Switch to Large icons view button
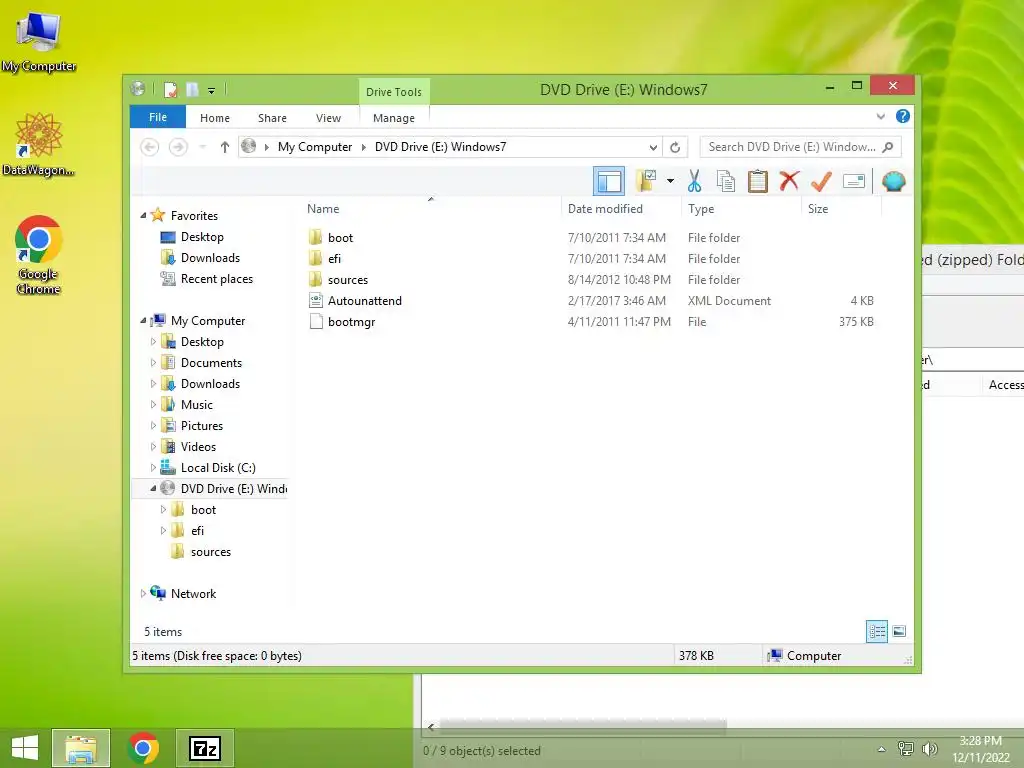 pyautogui.click(x=899, y=631)
